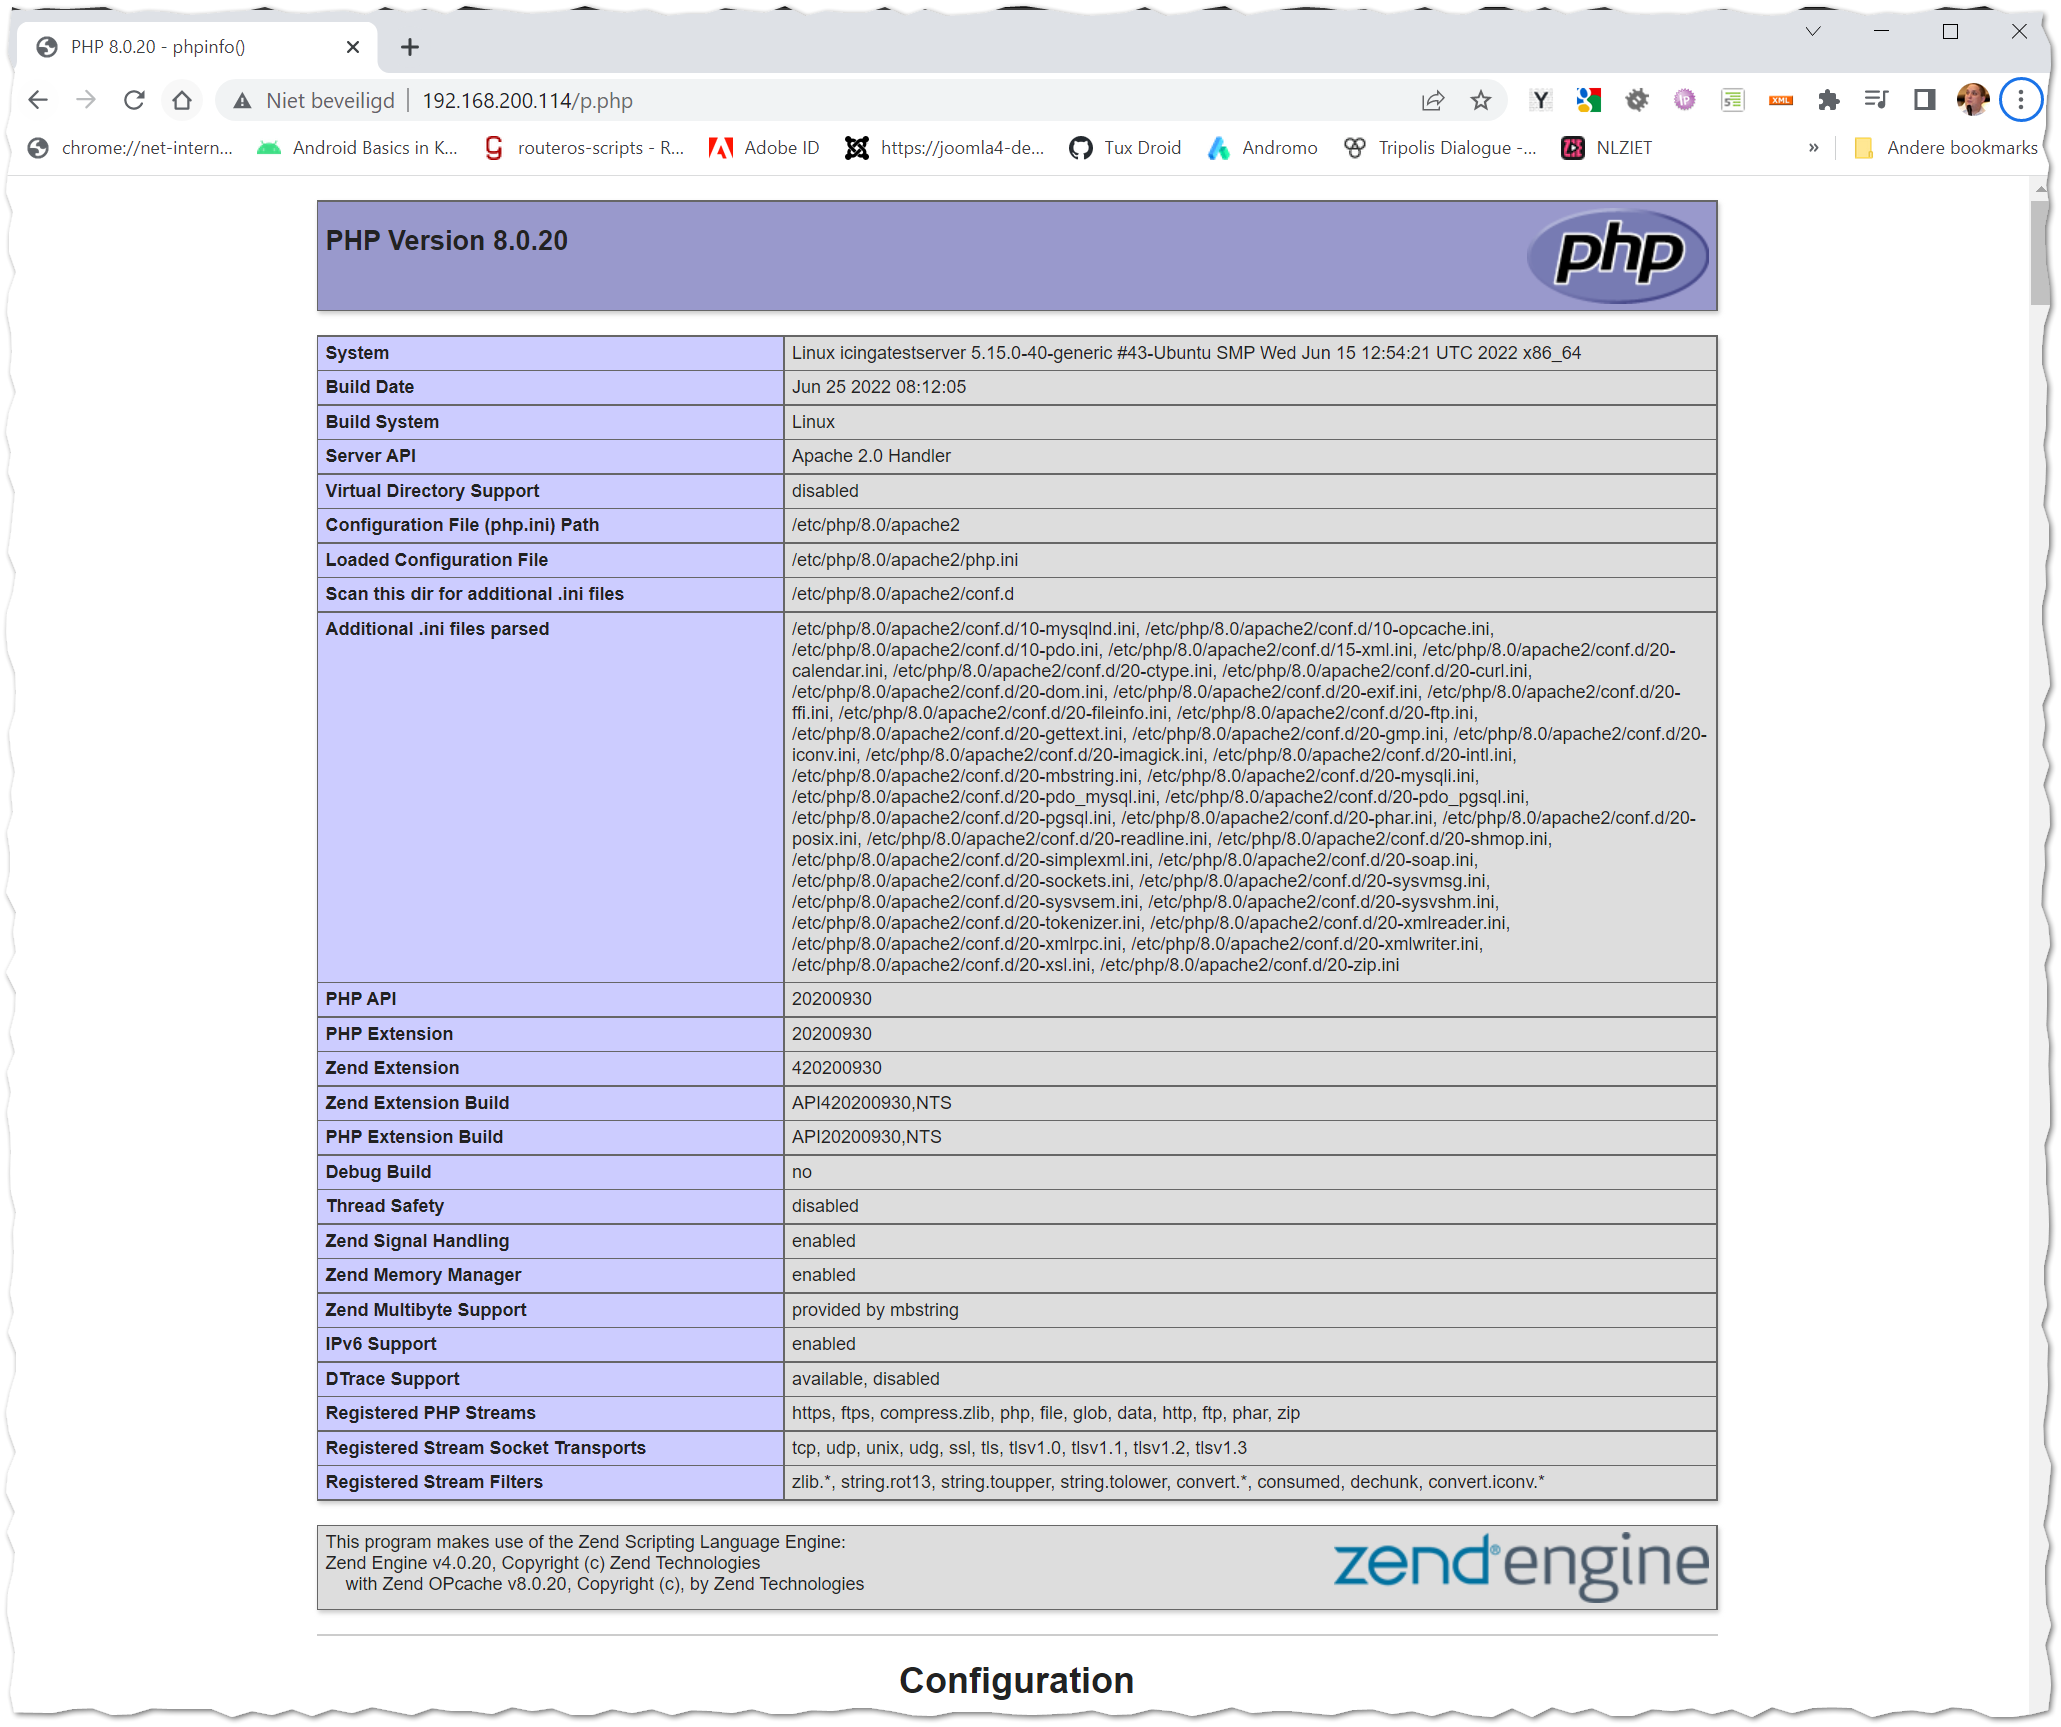Toggle the browser side panel icon
This screenshot has width=2061, height=1727.
click(x=1924, y=100)
